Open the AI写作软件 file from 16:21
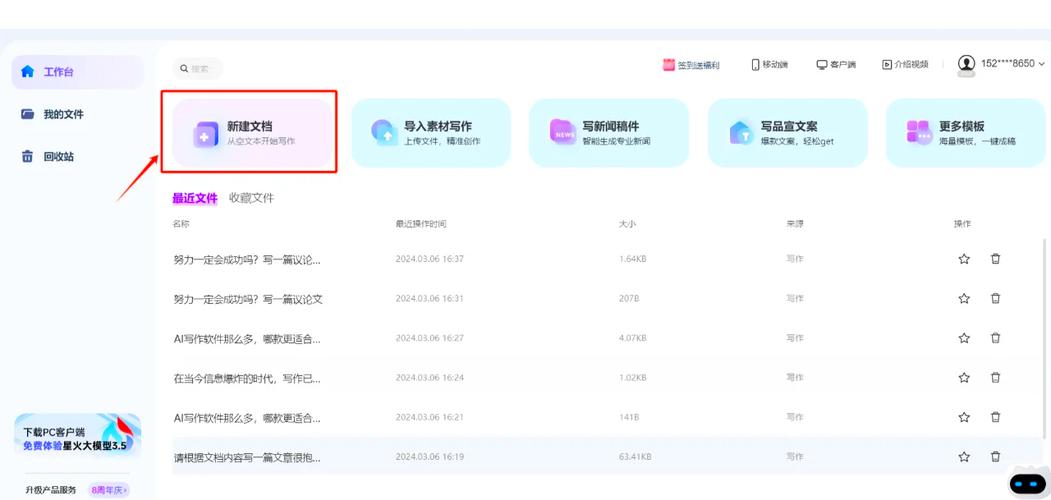 [x=247, y=418]
